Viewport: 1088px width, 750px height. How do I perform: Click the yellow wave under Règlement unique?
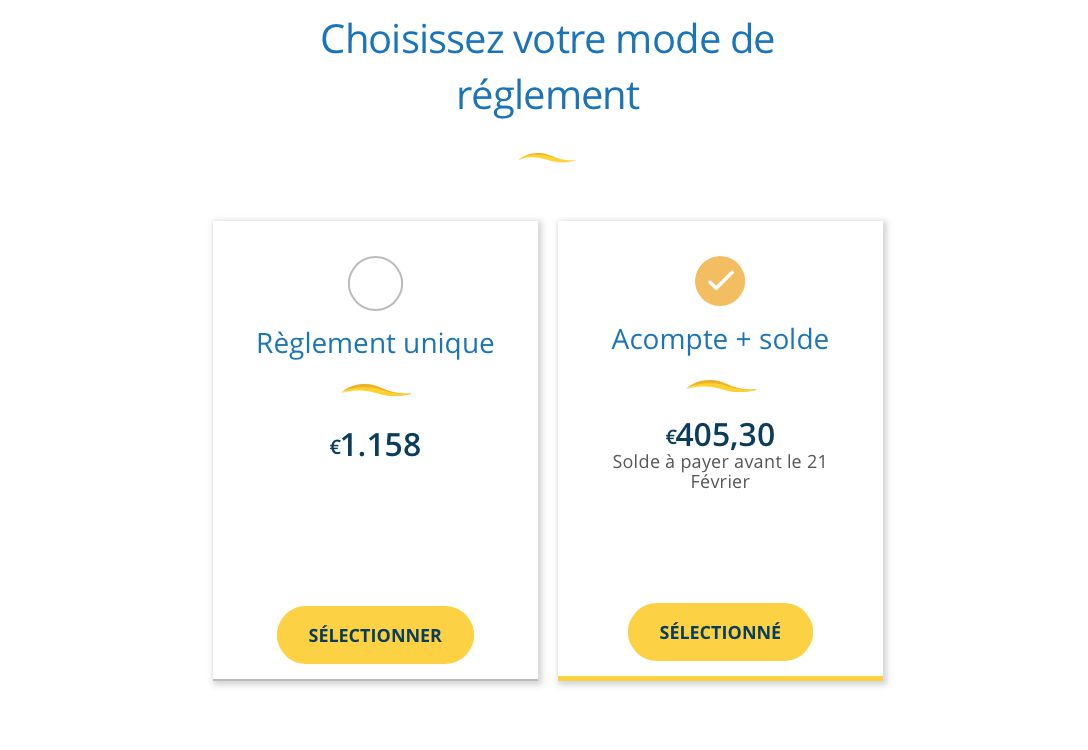tap(376, 390)
